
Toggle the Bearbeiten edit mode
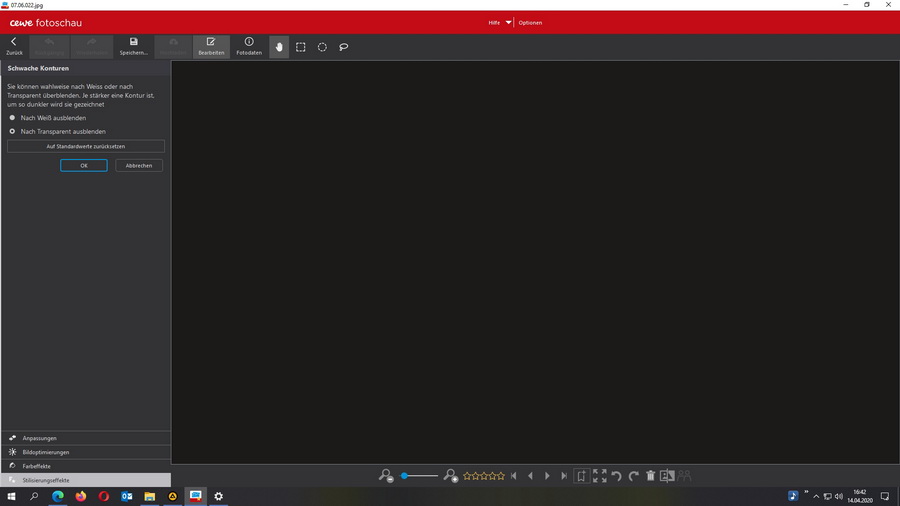[x=211, y=46]
